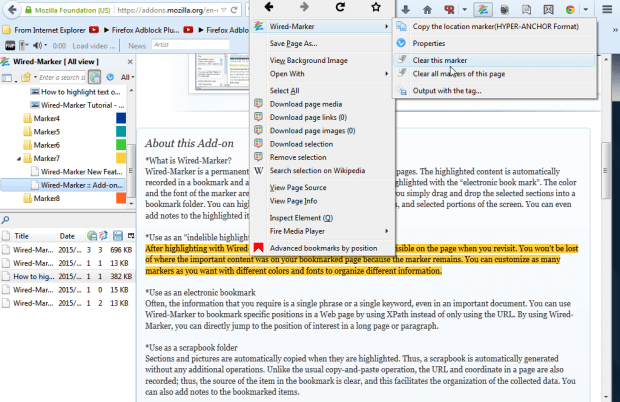Toggle the Wired-Marker toolbar button
Image resolution: width=620 pixels, height=402 pixels.
tap(482, 9)
